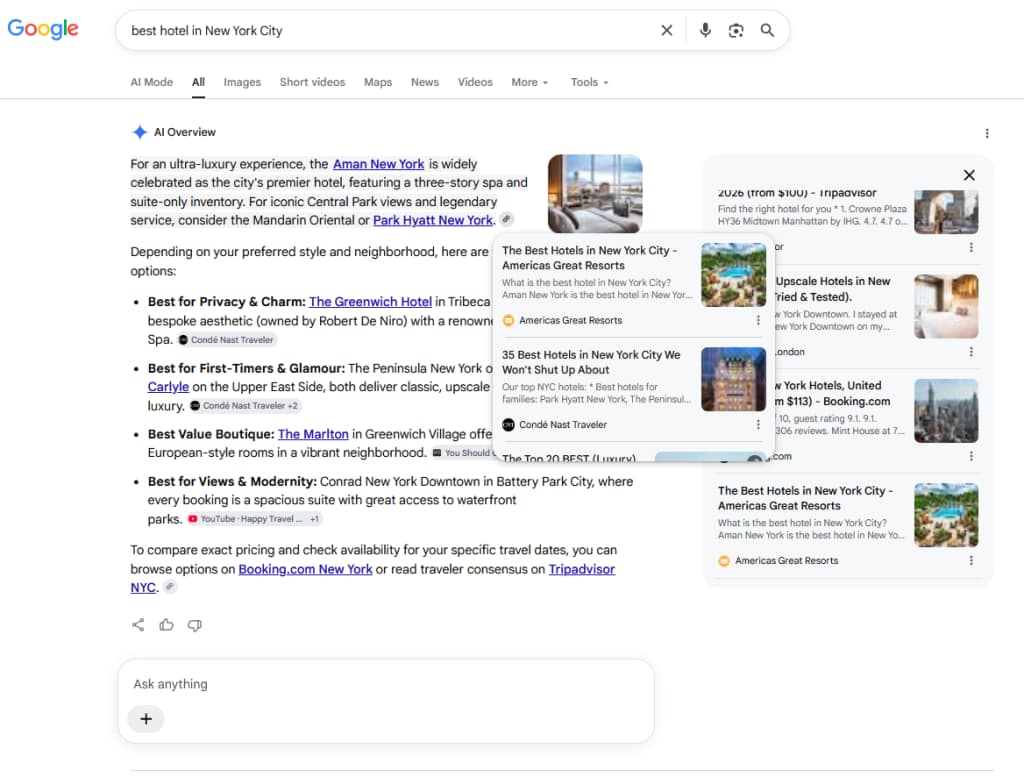Screen dimensions: 1024x784
Task: Expand the More dropdown in search tabs
Action: click(530, 82)
